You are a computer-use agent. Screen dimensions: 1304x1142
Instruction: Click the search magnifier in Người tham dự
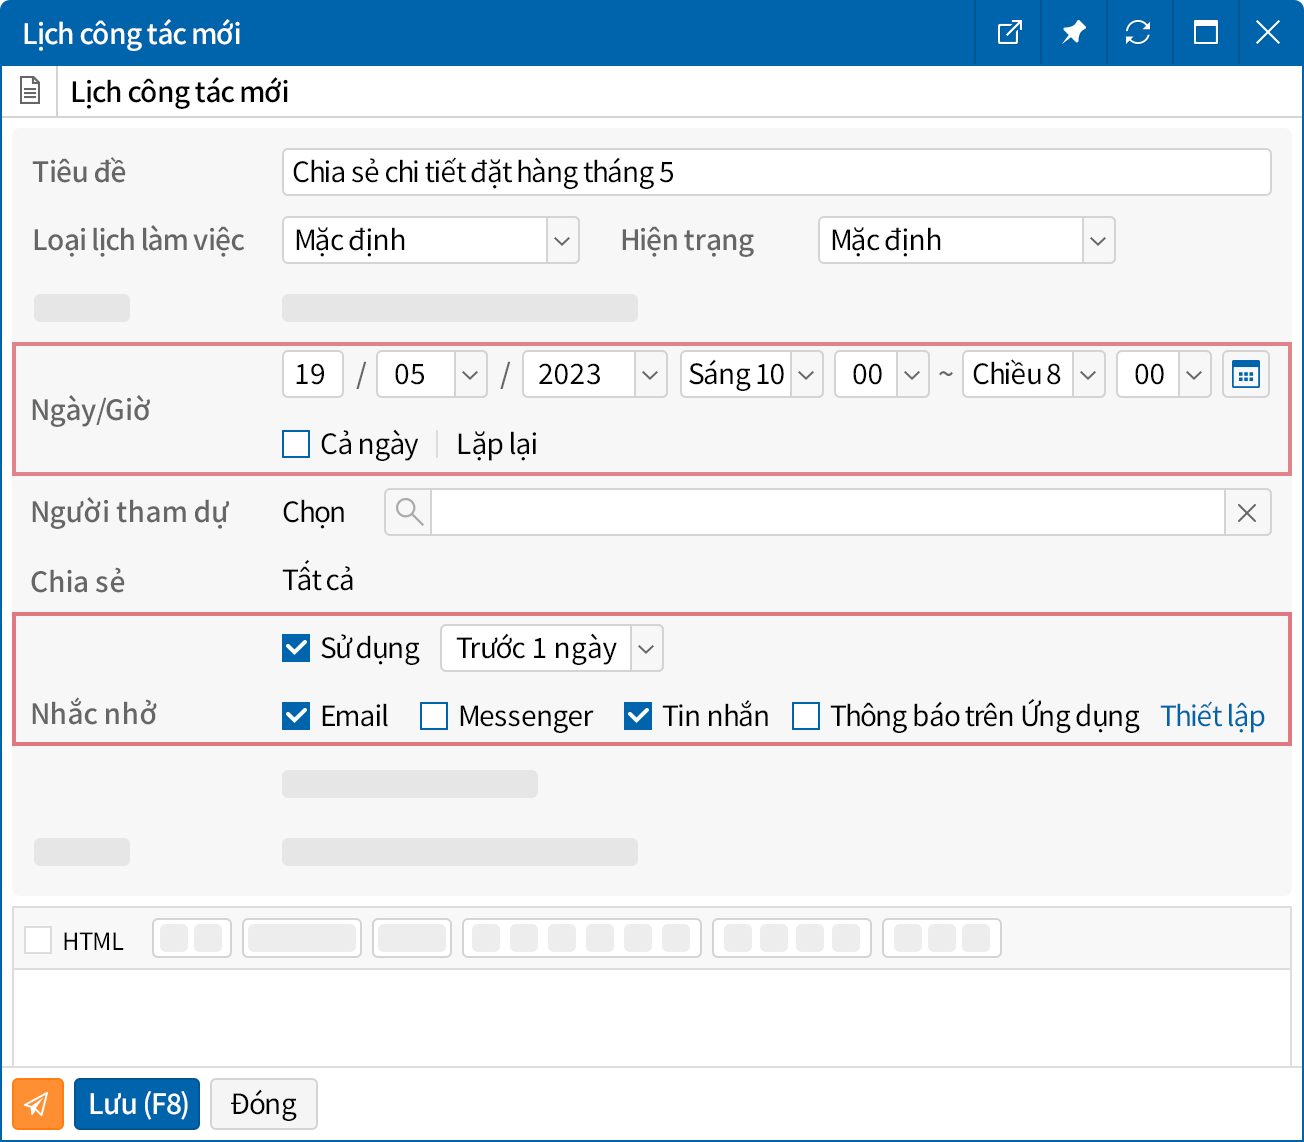(408, 512)
